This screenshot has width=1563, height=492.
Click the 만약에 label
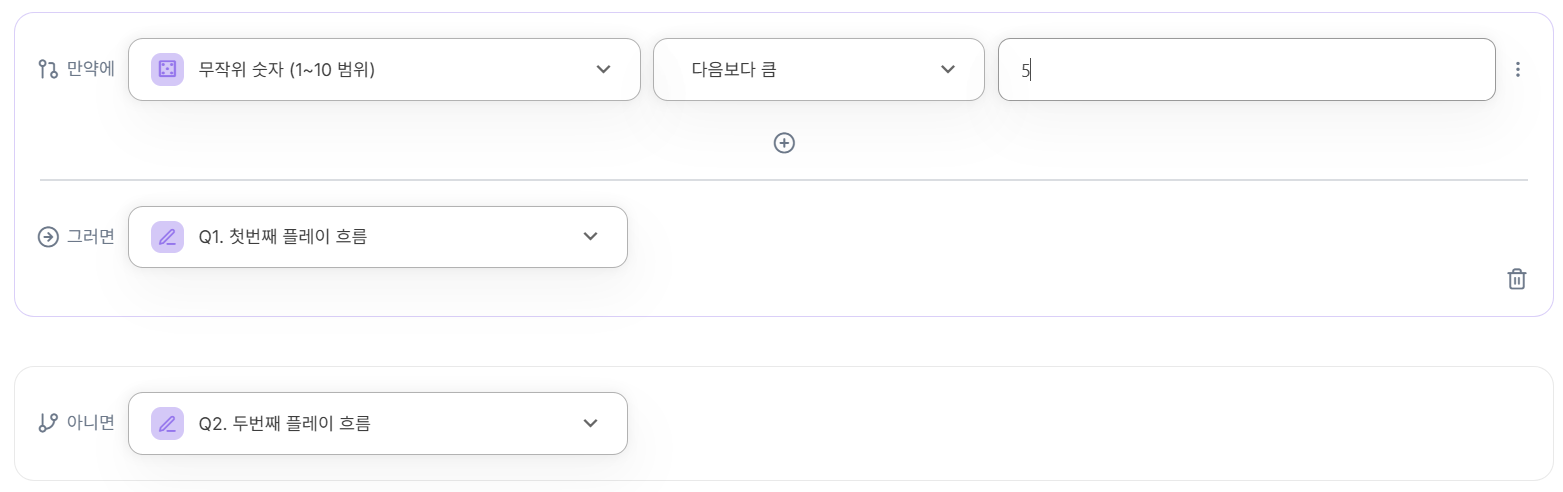point(91,69)
